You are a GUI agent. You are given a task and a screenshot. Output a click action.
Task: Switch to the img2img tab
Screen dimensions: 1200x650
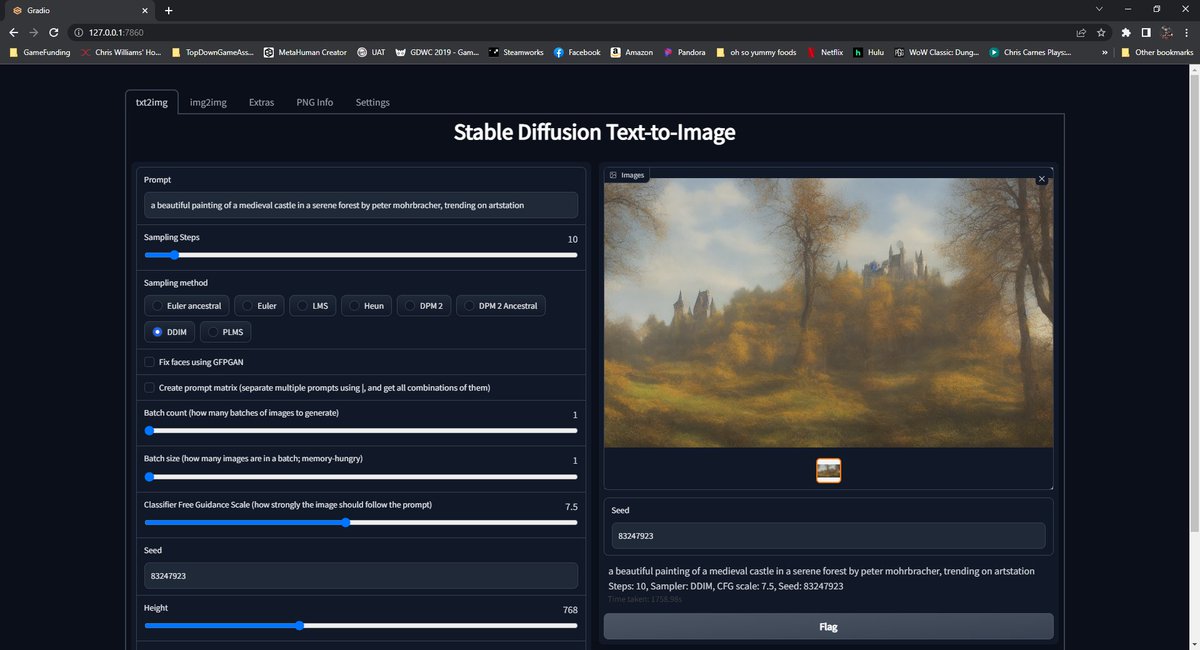point(207,102)
